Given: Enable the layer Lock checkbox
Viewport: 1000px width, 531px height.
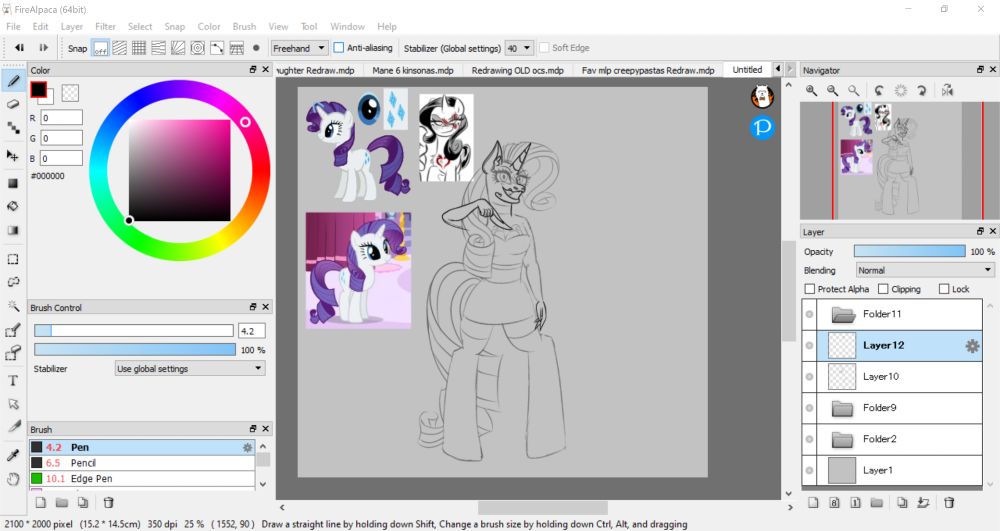Looking at the screenshot, I should tap(944, 289).
